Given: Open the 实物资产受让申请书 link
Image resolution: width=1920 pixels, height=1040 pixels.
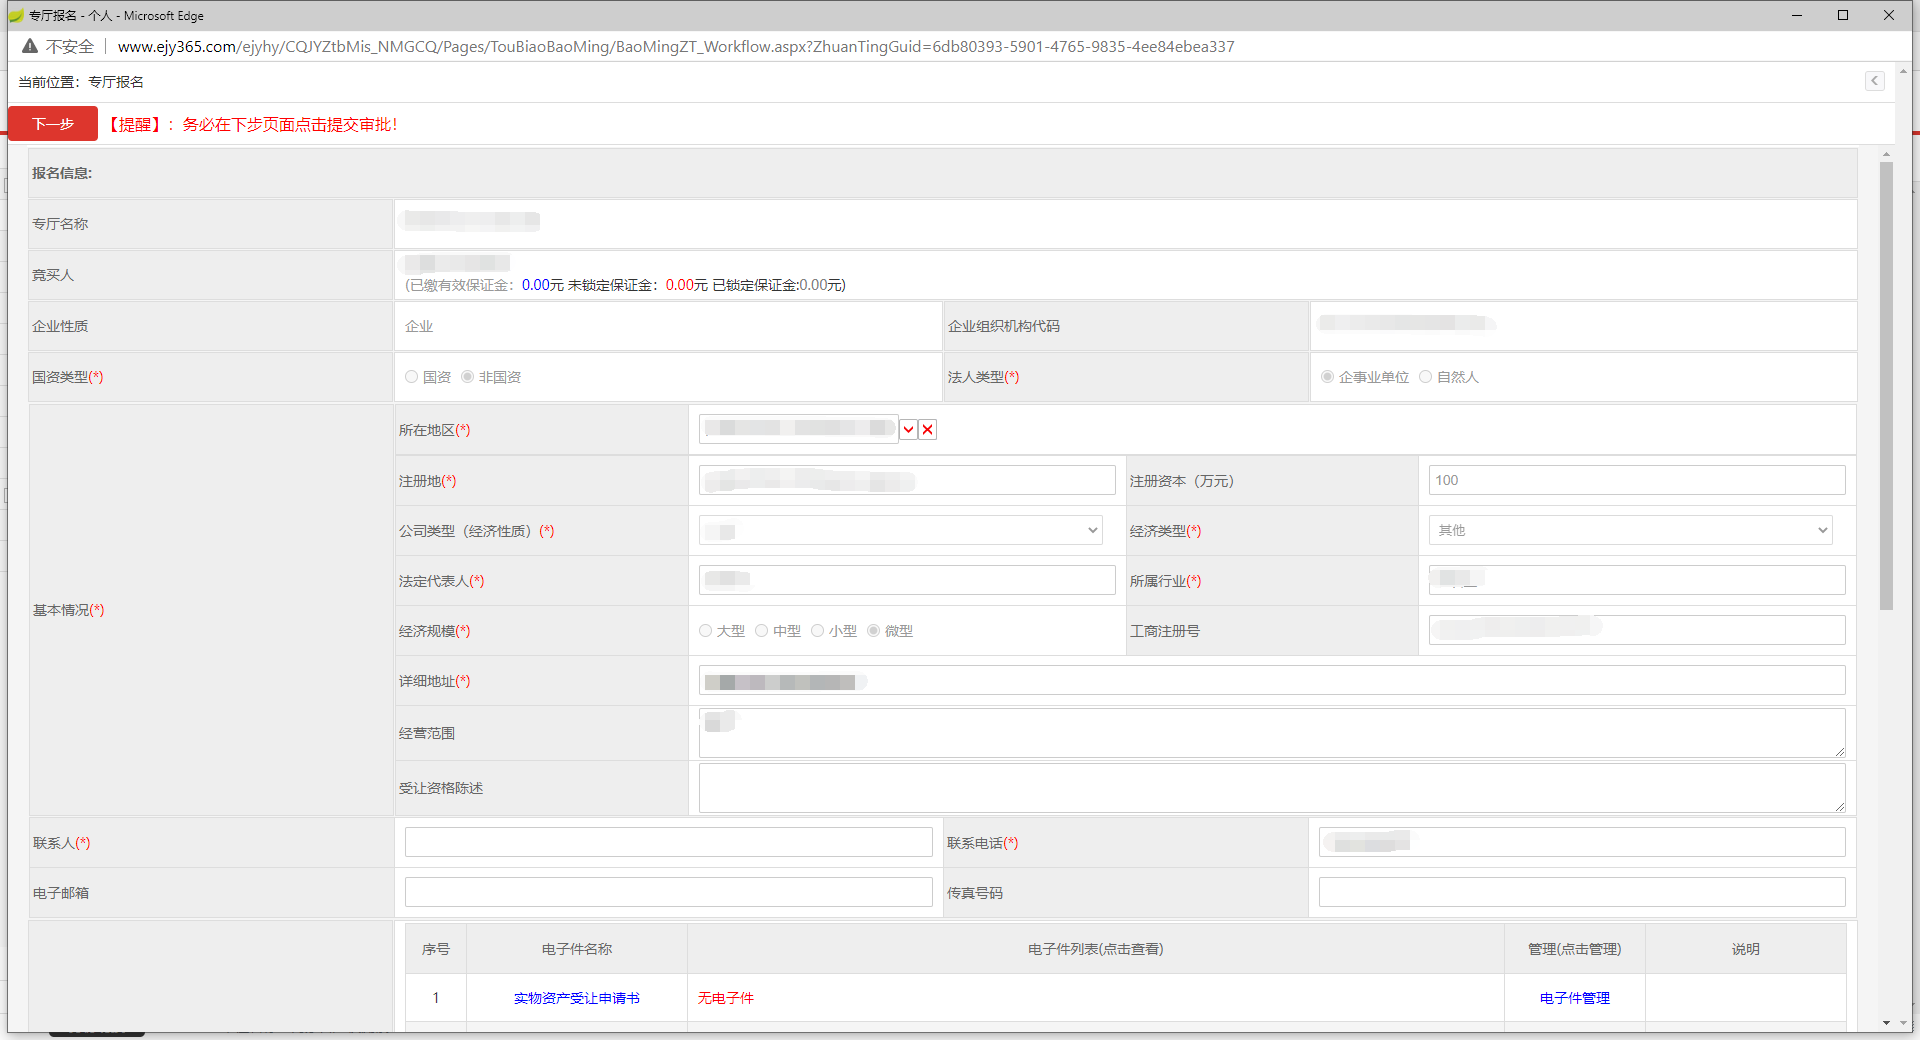Looking at the screenshot, I should [x=577, y=998].
